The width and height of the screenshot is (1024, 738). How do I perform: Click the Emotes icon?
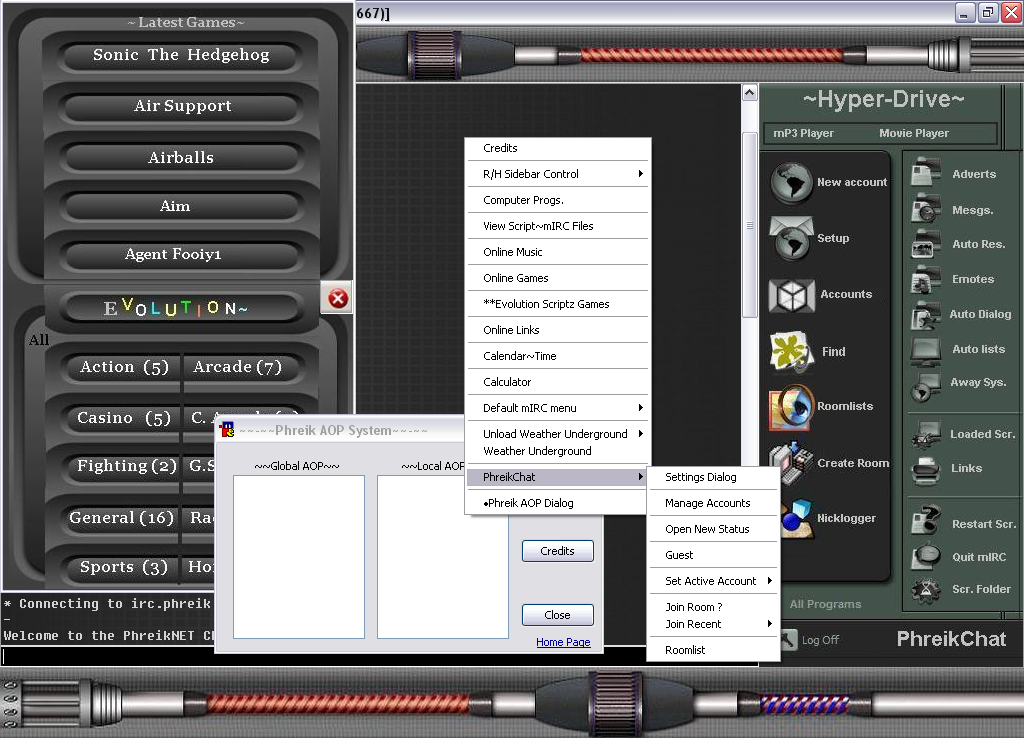pyautogui.click(x=925, y=280)
